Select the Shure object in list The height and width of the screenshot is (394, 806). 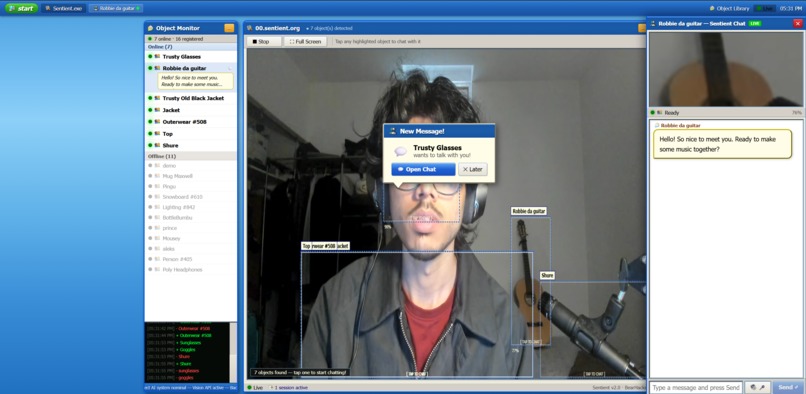click(x=191, y=146)
